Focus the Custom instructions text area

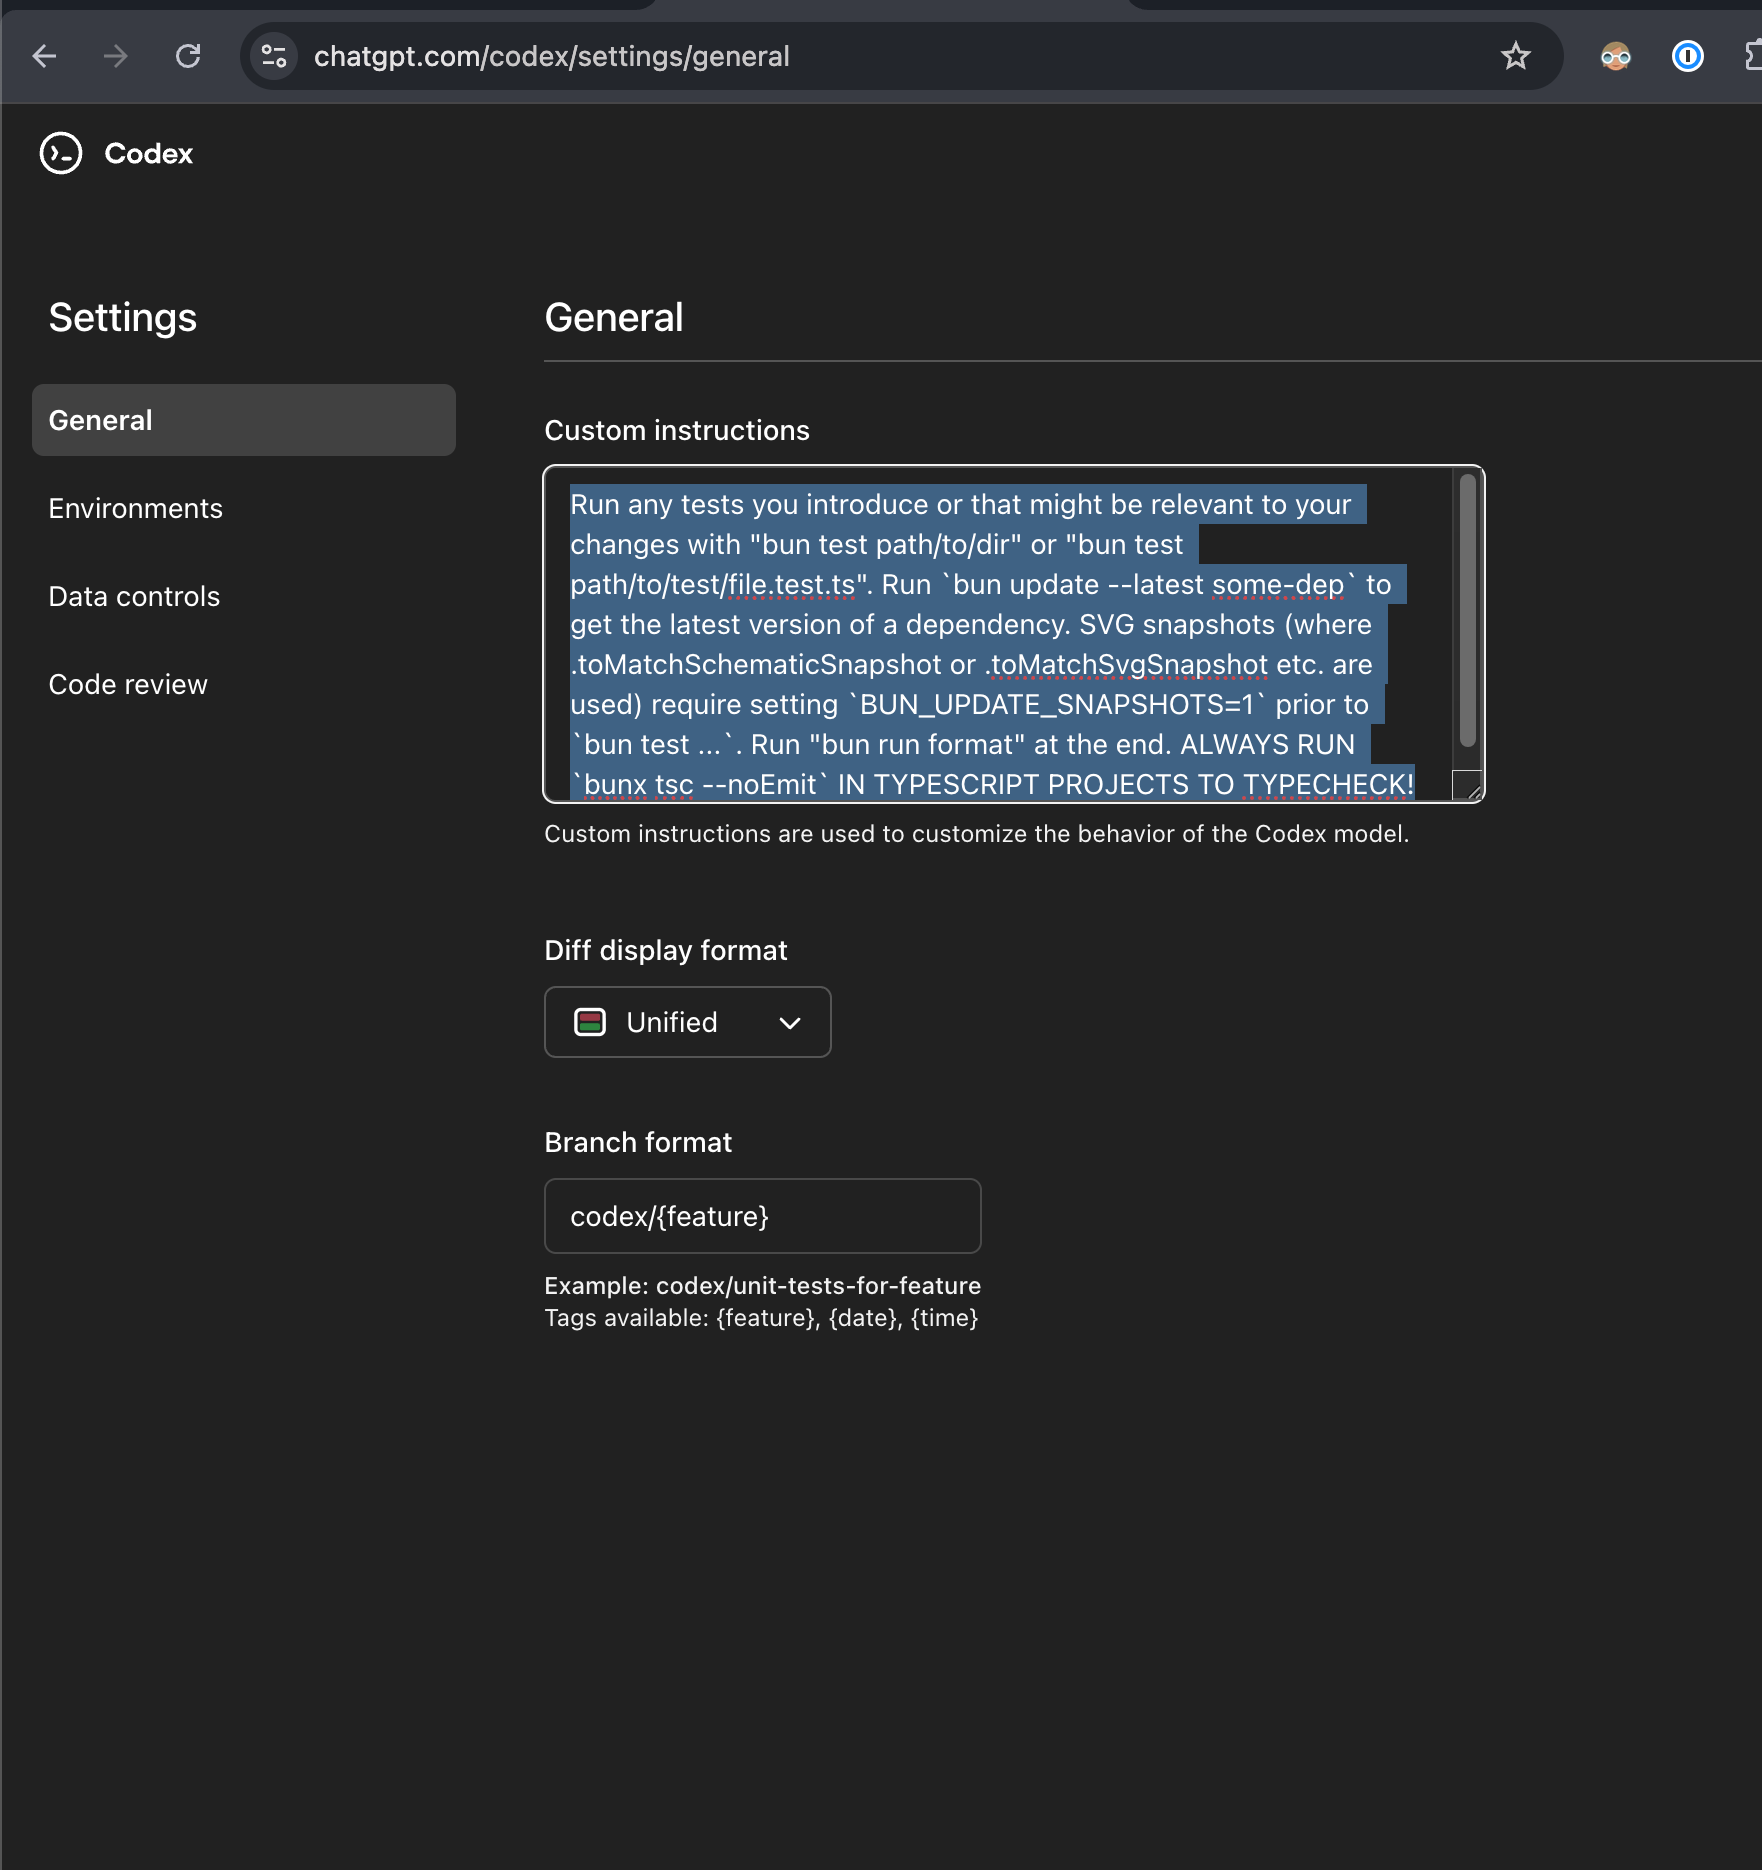coord(1014,634)
